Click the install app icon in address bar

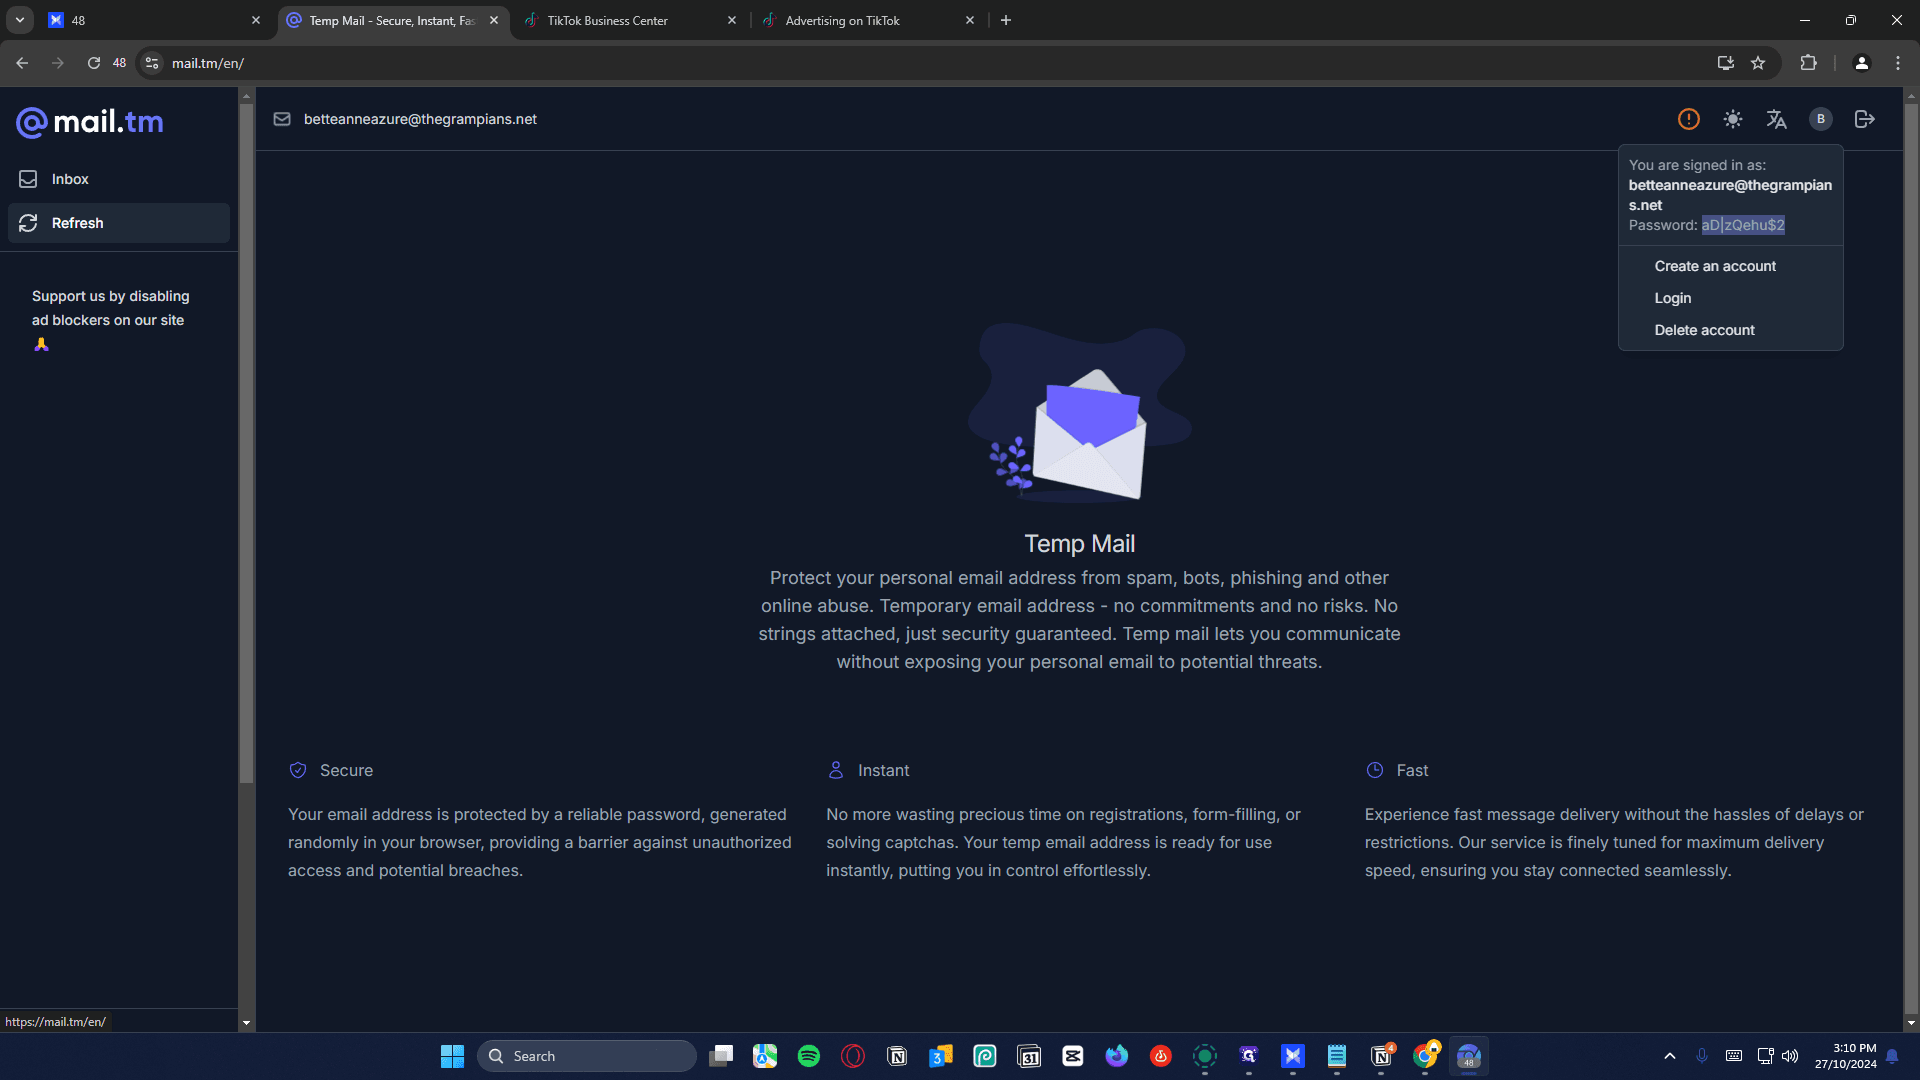[x=1726, y=63]
